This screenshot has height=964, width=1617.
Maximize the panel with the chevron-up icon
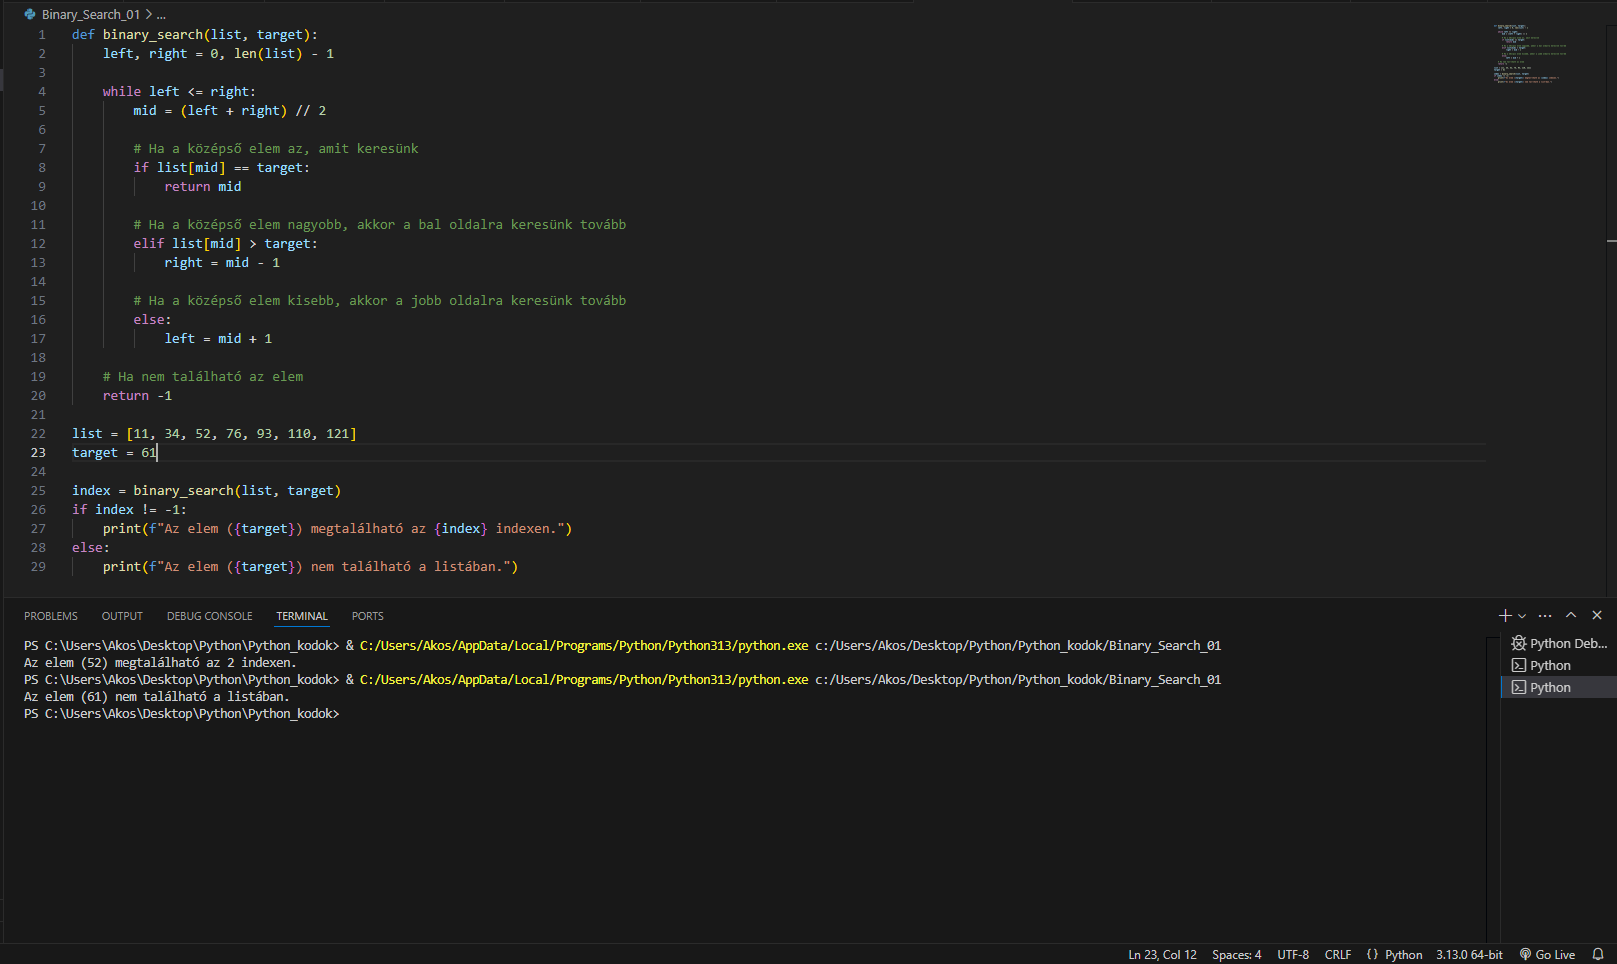(1571, 616)
